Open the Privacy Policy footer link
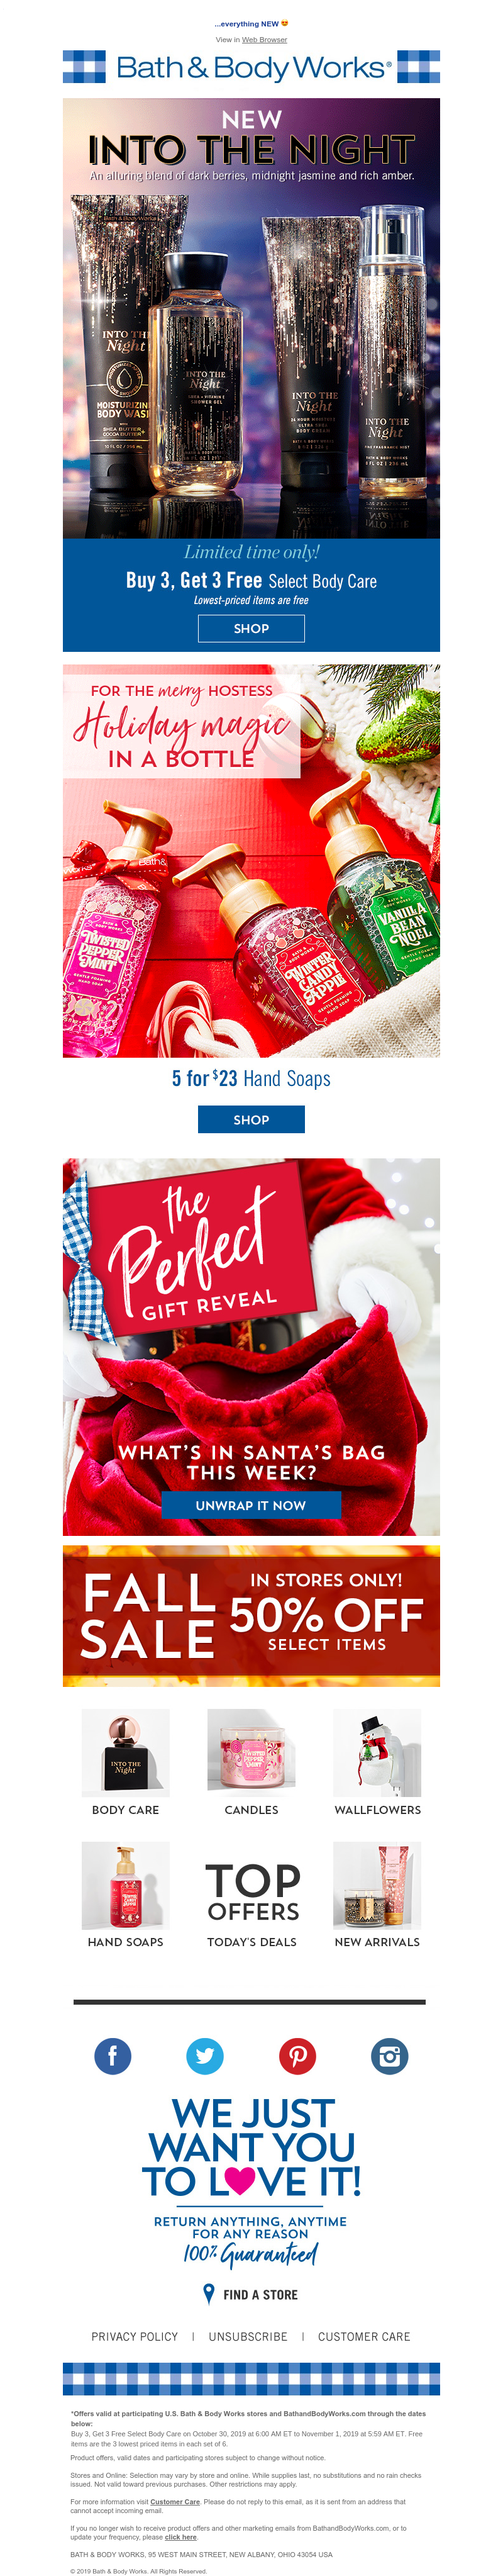 [134, 2337]
